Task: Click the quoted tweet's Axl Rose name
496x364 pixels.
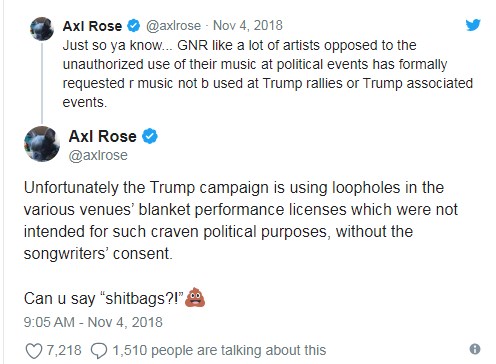Action: (x=92, y=26)
